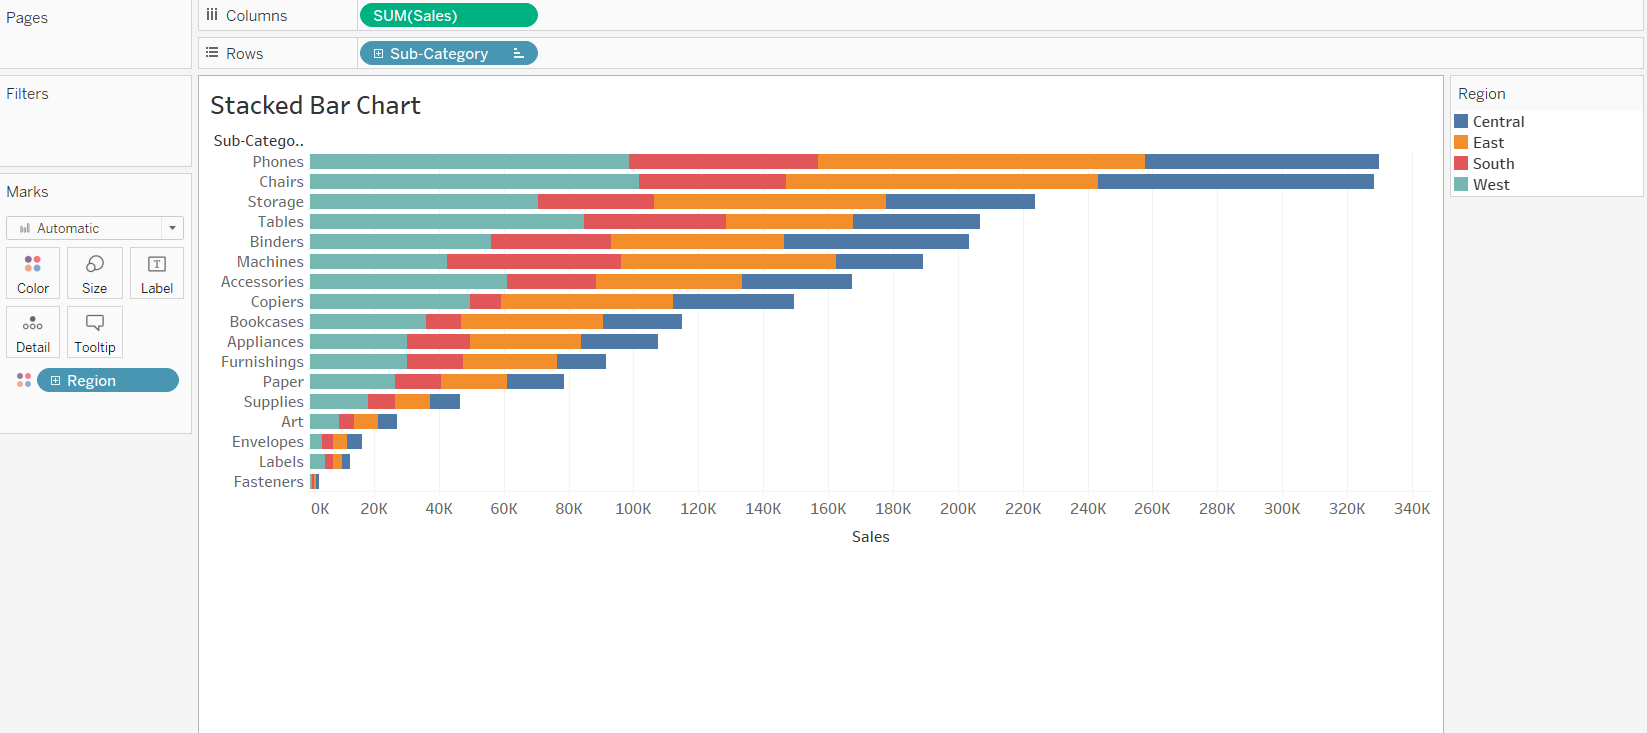Image resolution: width=1647 pixels, height=733 pixels.
Task: Expand the Sub-Category pill plus sign
Action: (378, 54)
